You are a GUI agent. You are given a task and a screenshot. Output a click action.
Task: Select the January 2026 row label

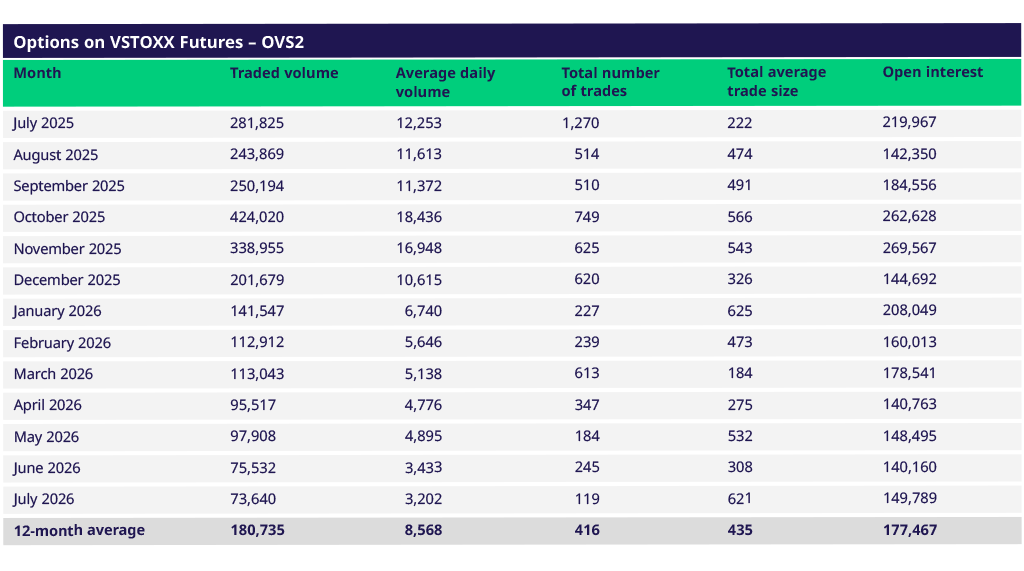(57, 311)
